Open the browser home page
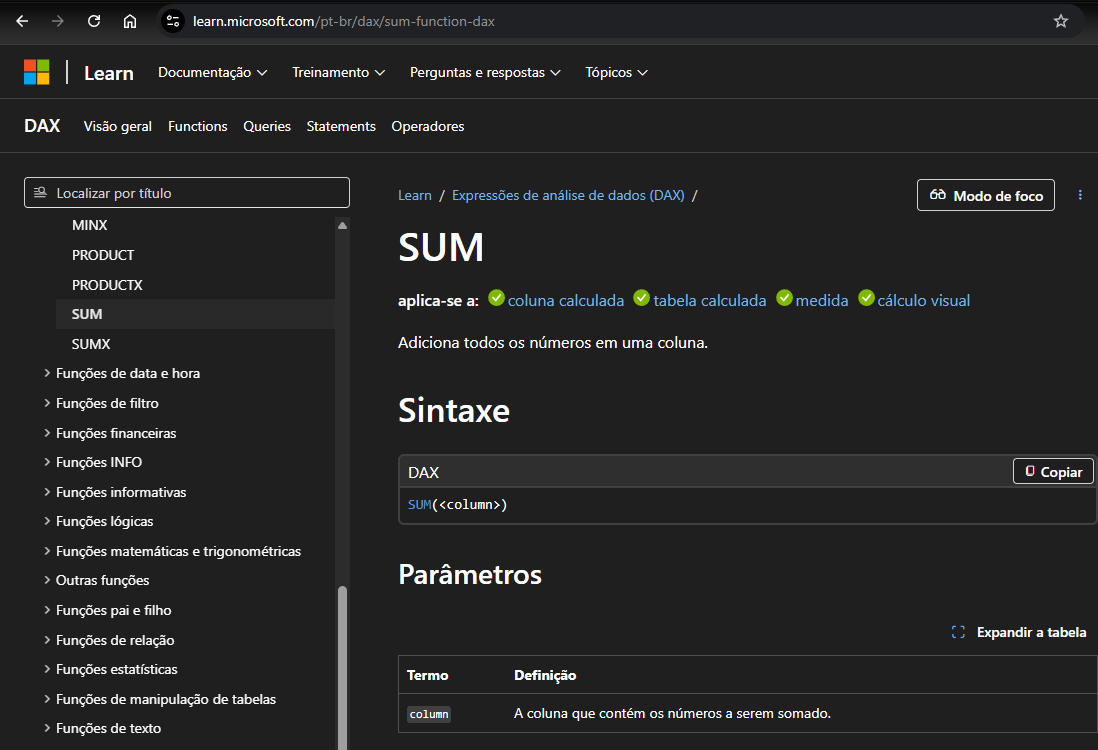The image size is (1098, 750). (x=130, y=21)
